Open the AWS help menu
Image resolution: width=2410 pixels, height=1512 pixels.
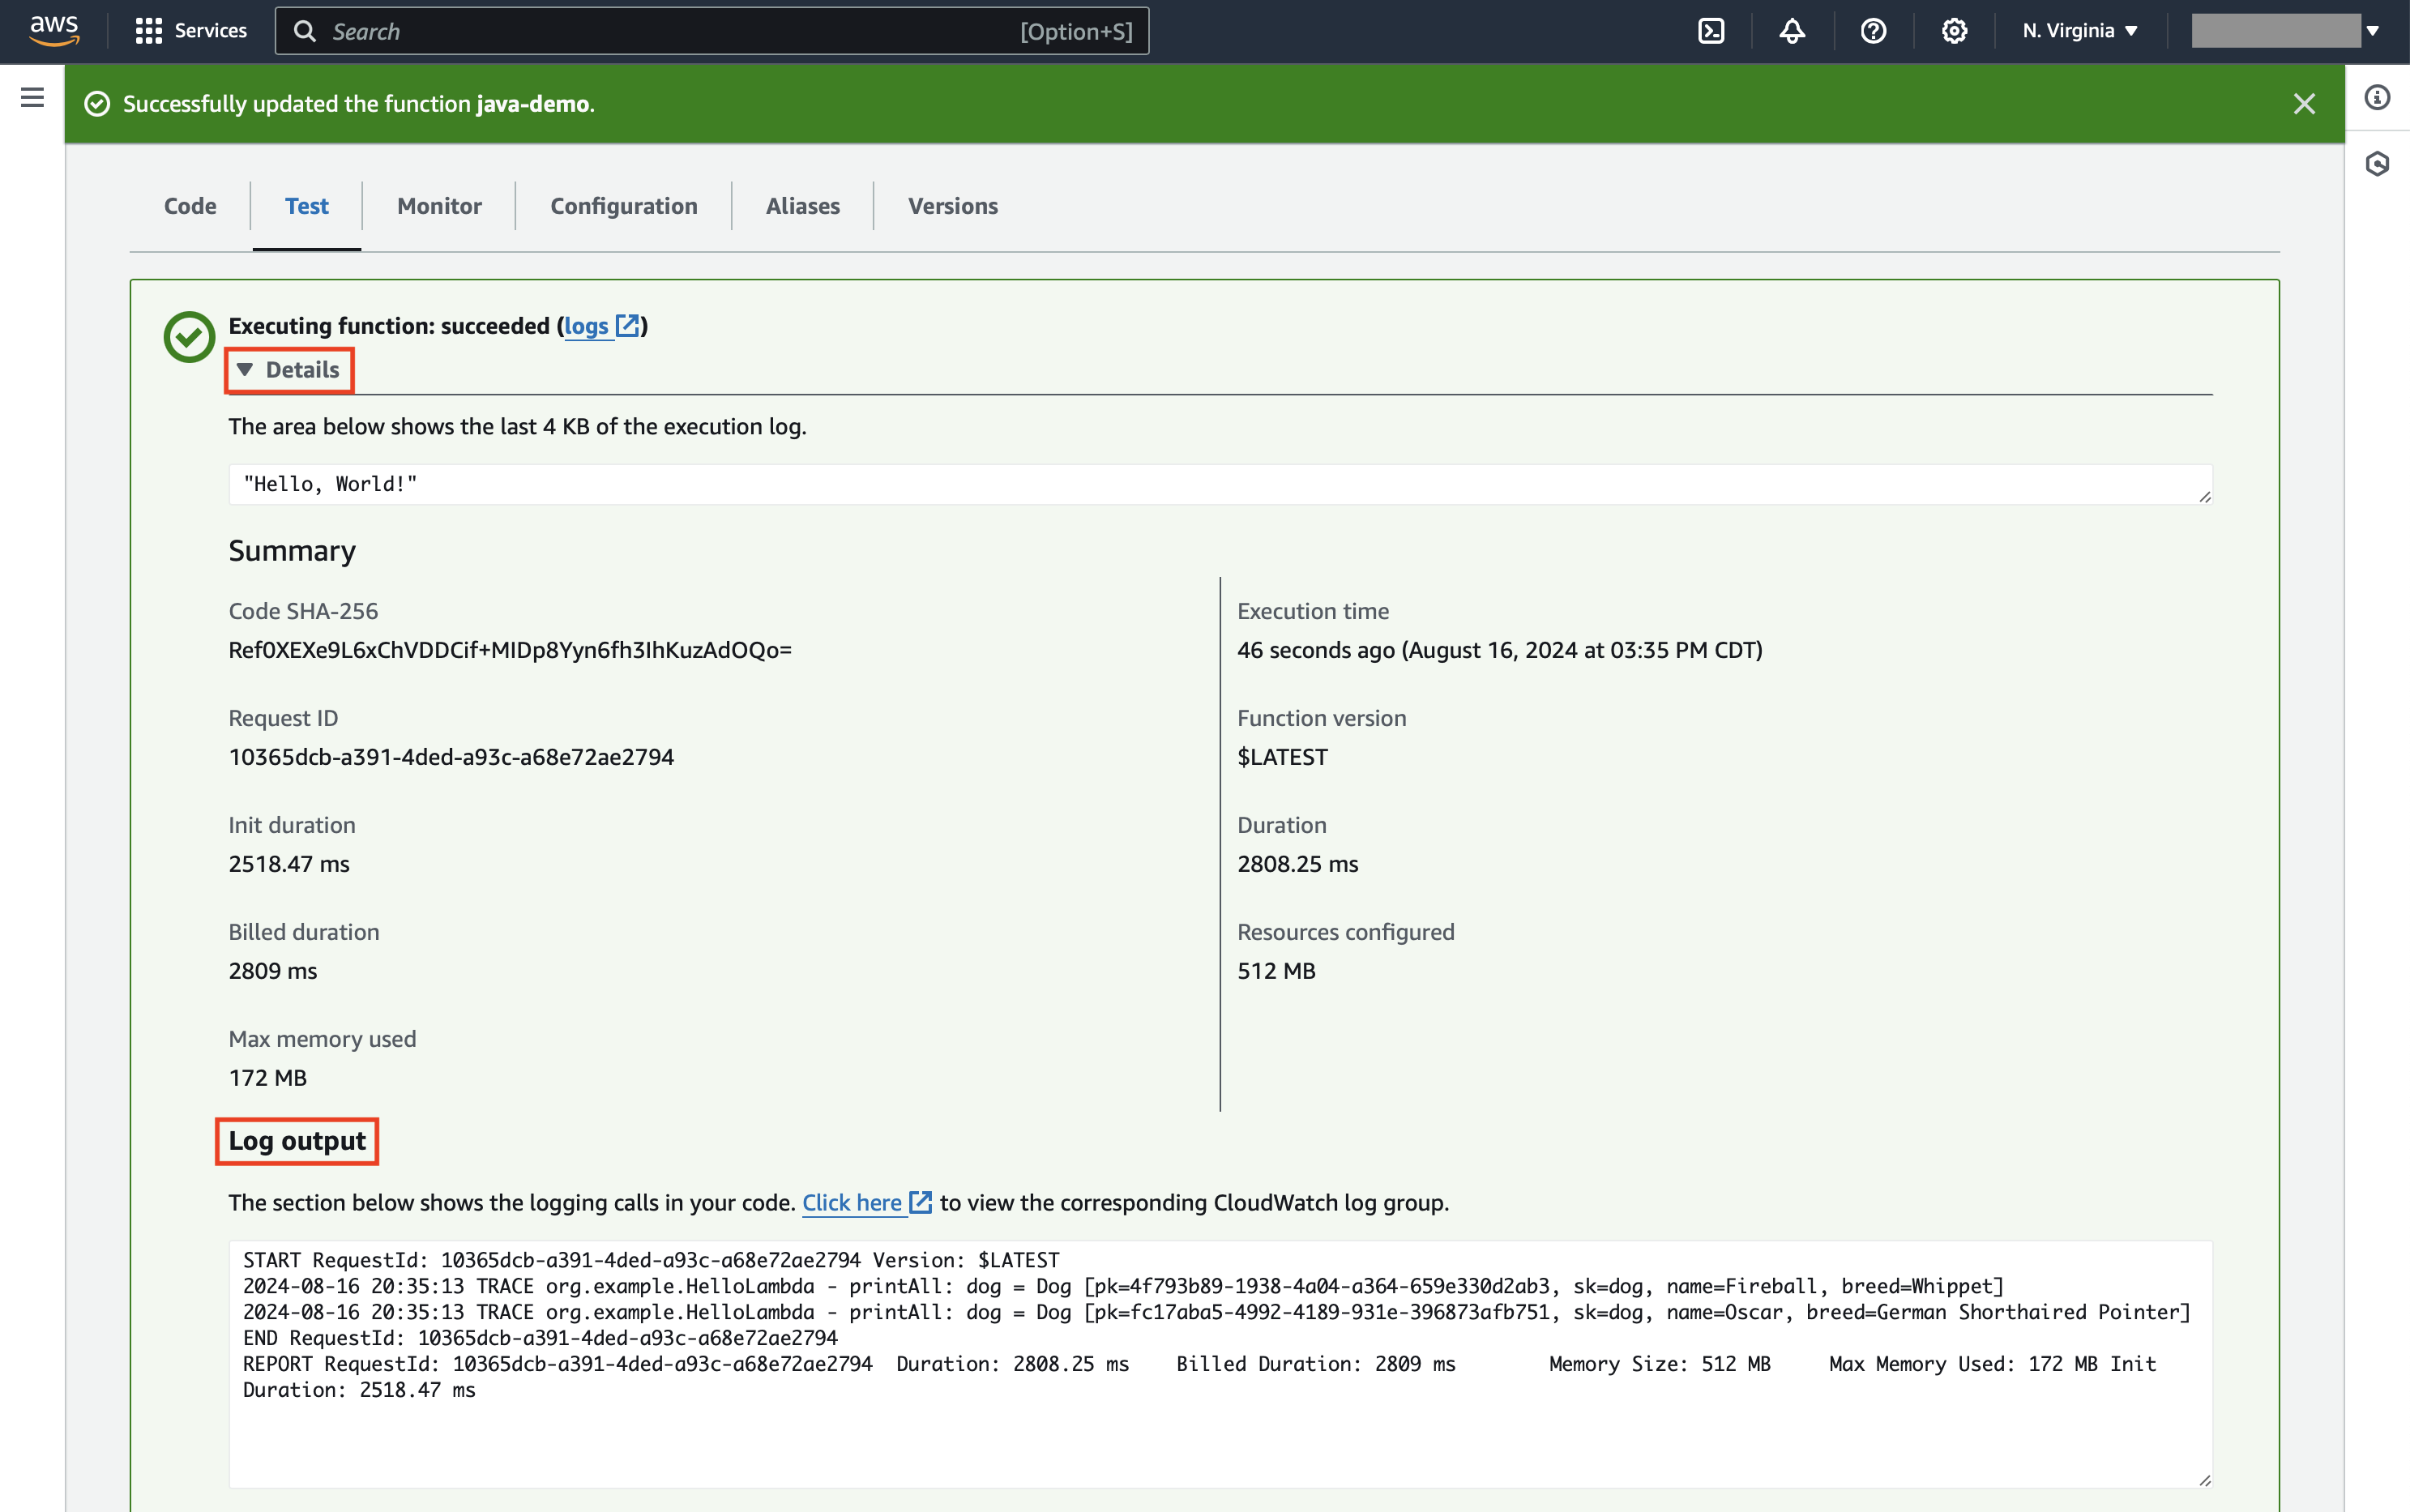coord(1873,31)
